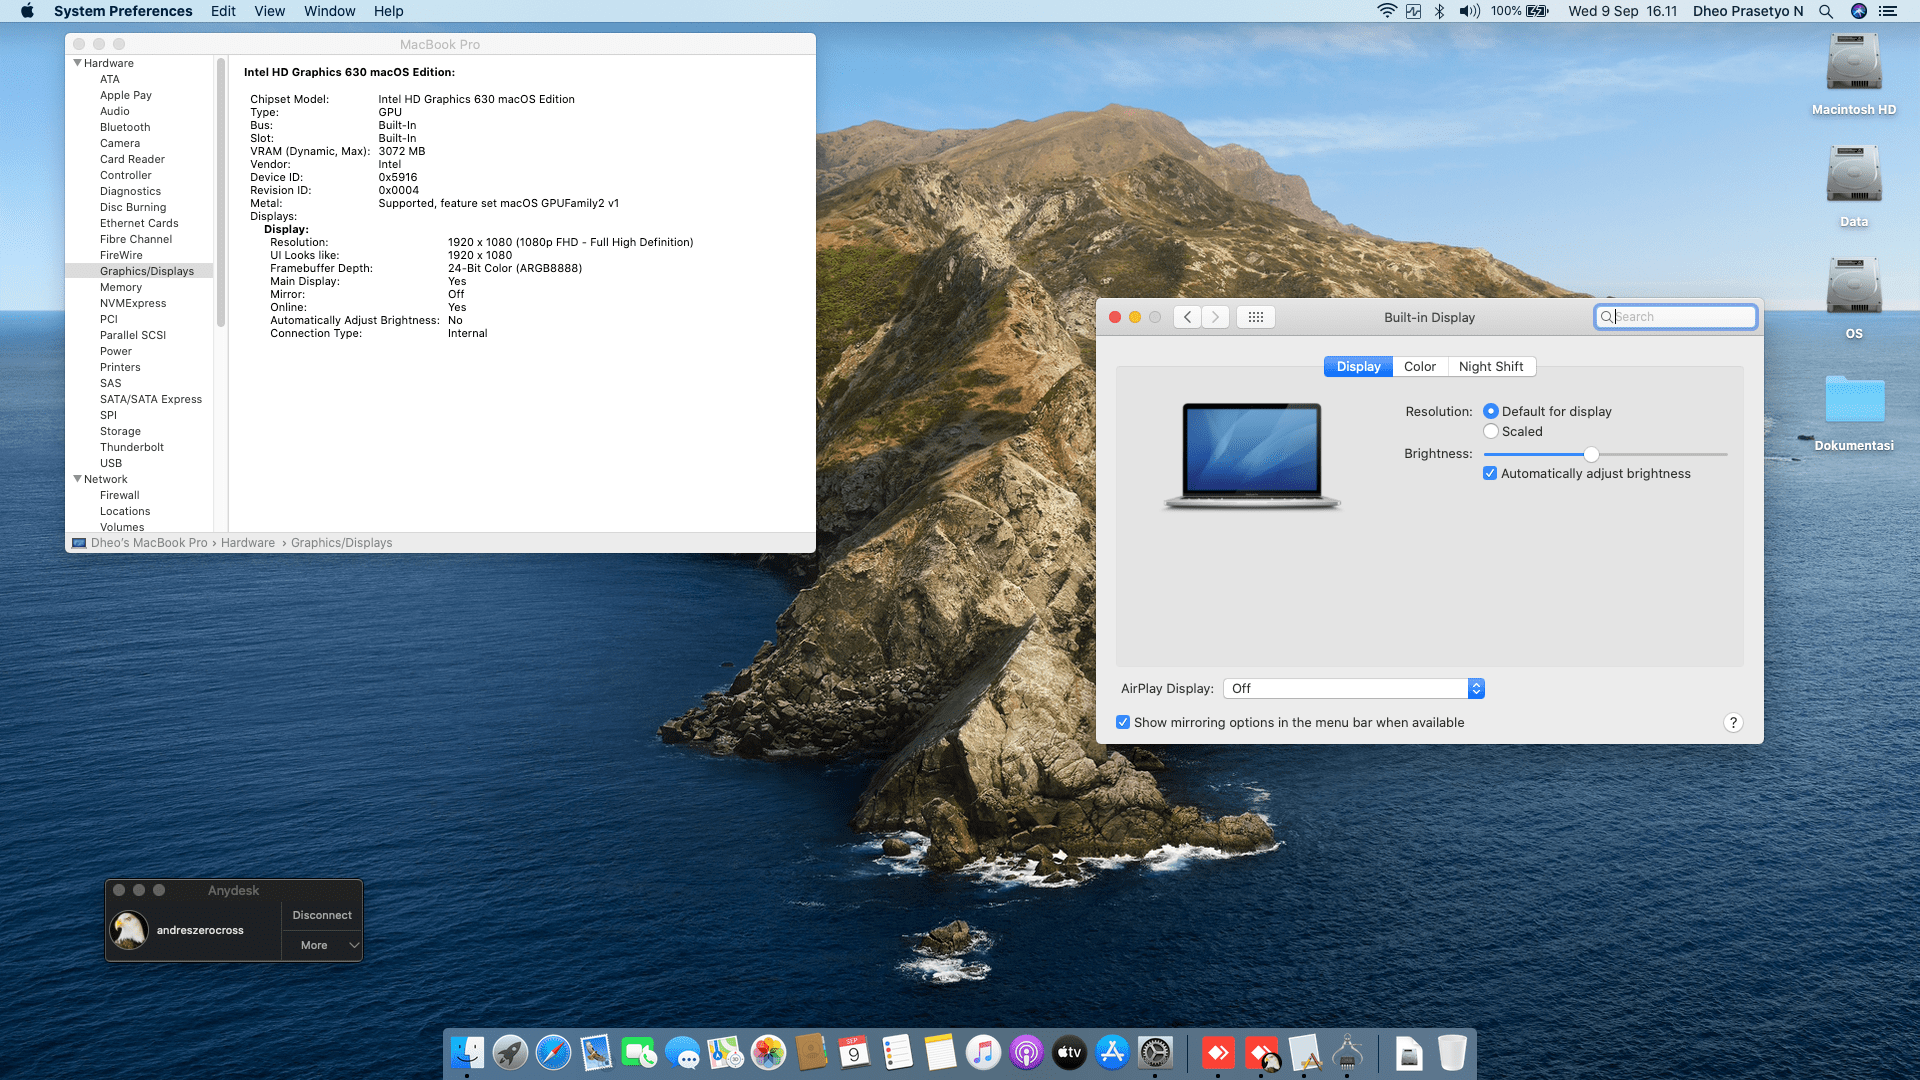Show all preferences grid button

pyautogui.click(x=1256, y=317)
